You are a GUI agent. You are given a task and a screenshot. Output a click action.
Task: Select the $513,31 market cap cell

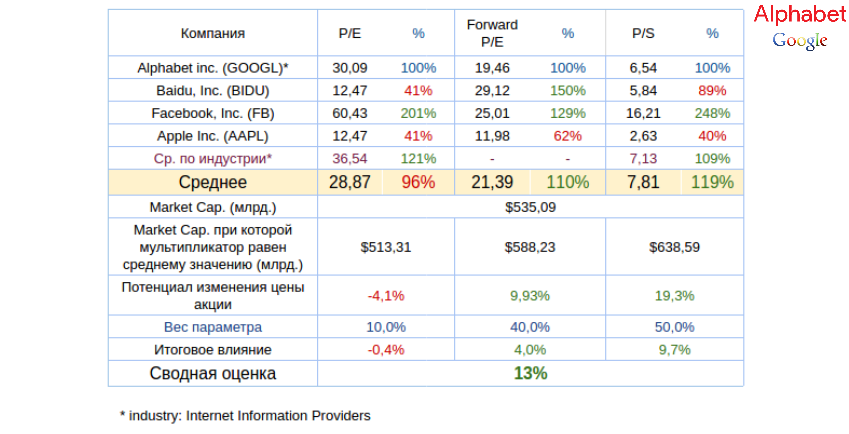pyautogui.click(x=385, y=247)
